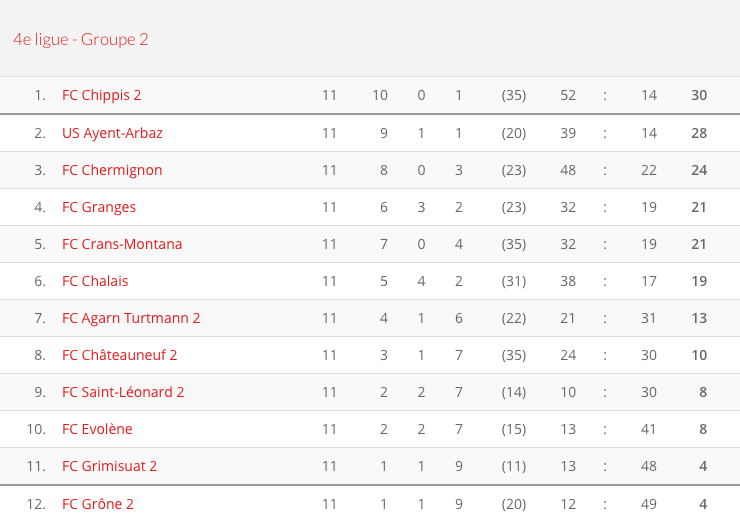Go to FC Crans-Montana team page
This screenshot has width=740, height=519.
(x=122, y=244)
